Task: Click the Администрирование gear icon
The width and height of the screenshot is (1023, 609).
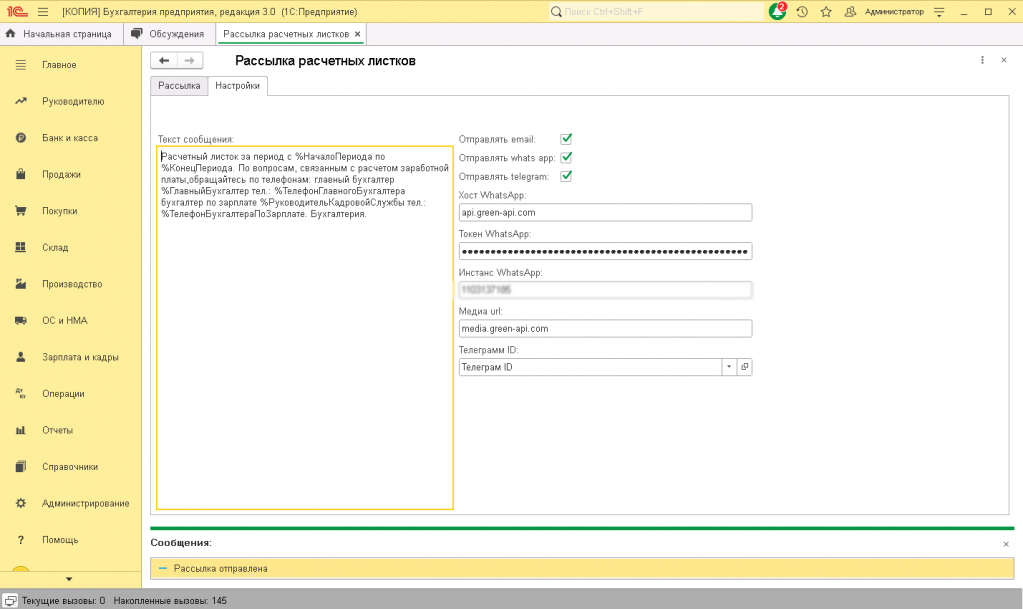Action: point(21,503)
